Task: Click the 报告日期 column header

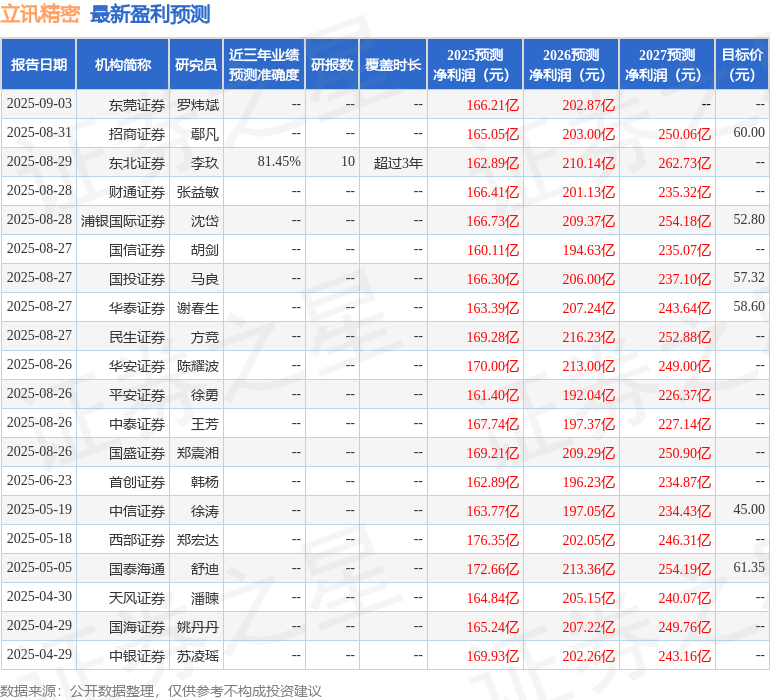Action: pyautogui.click(x=39, y=65)
